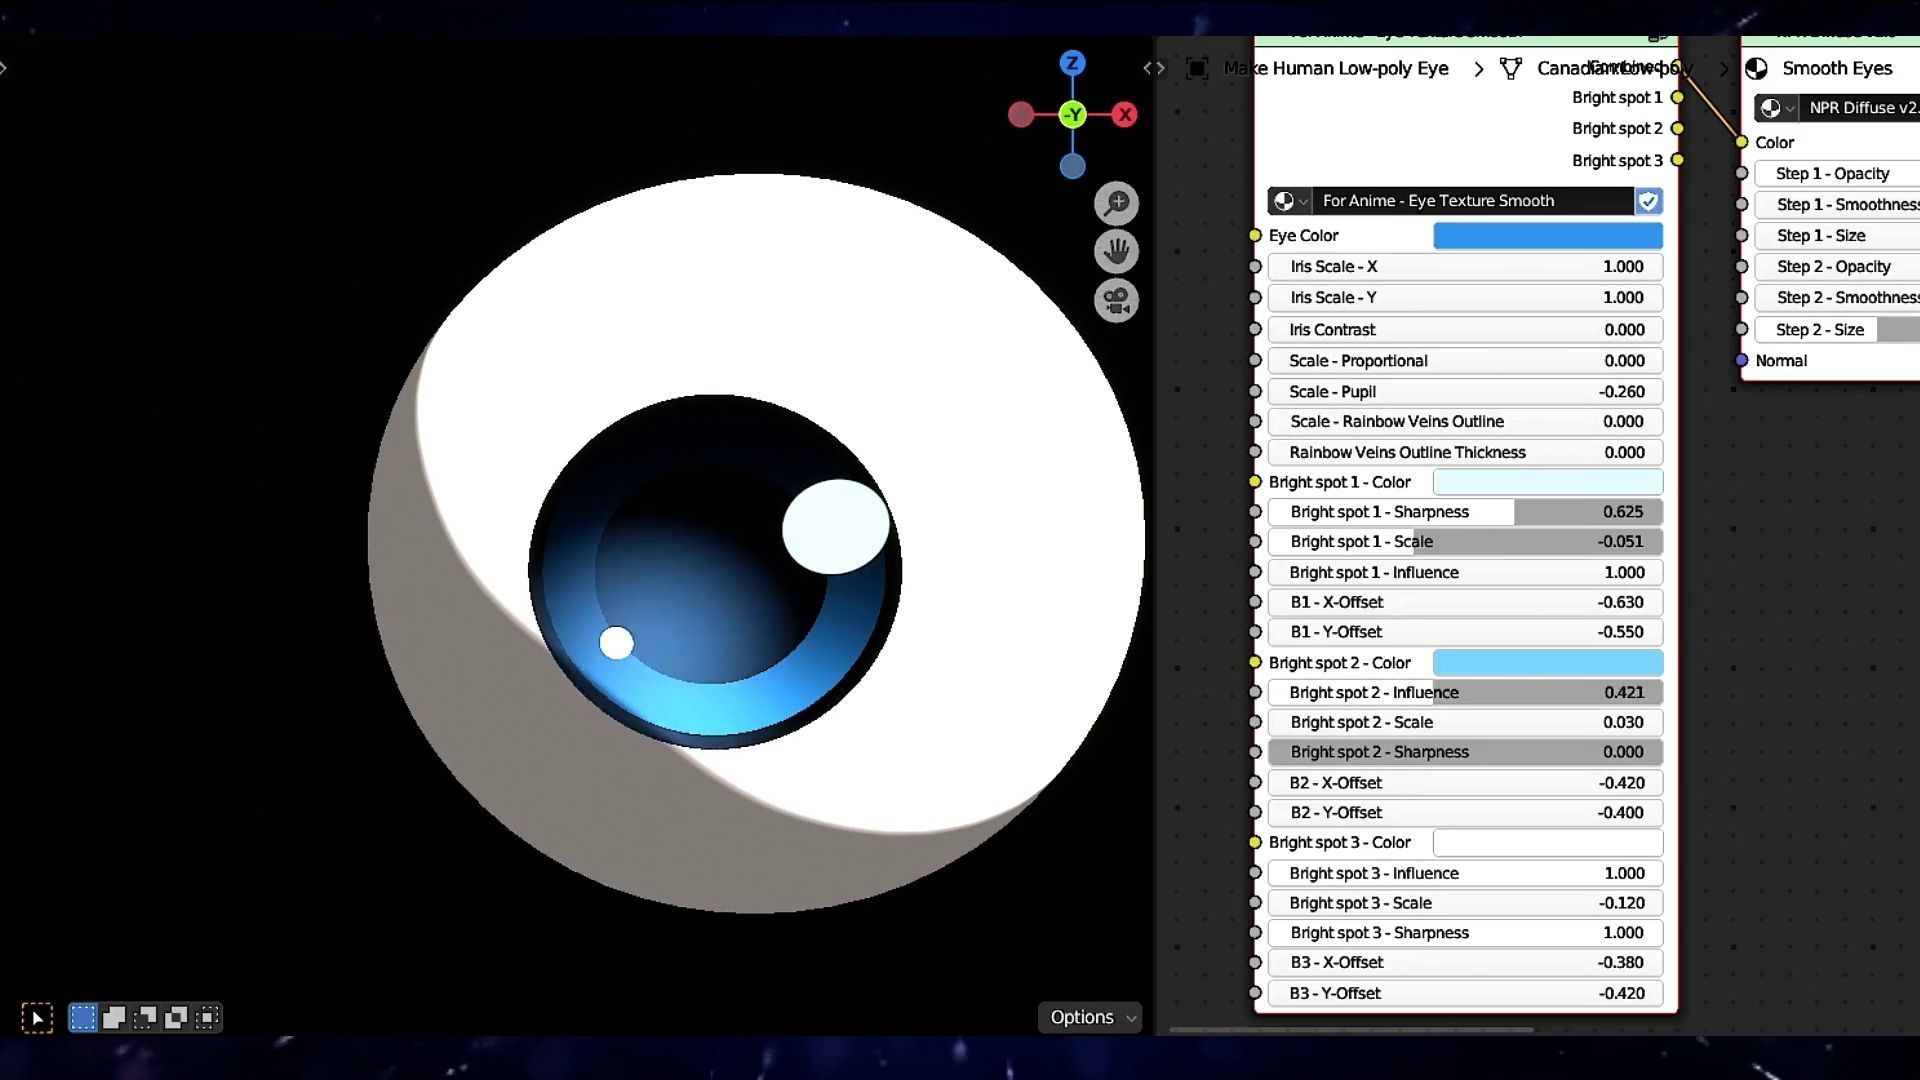This screenshot has height=1080, width=1920.
Task: Click the Bright spot 3 - Sharpness field
Action: pos(1465,933)
